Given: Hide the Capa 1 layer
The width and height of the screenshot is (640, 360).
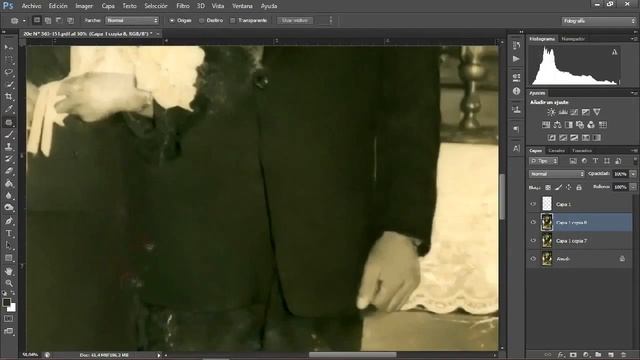Looking at the screenshot, I should [x=533, y=204].
